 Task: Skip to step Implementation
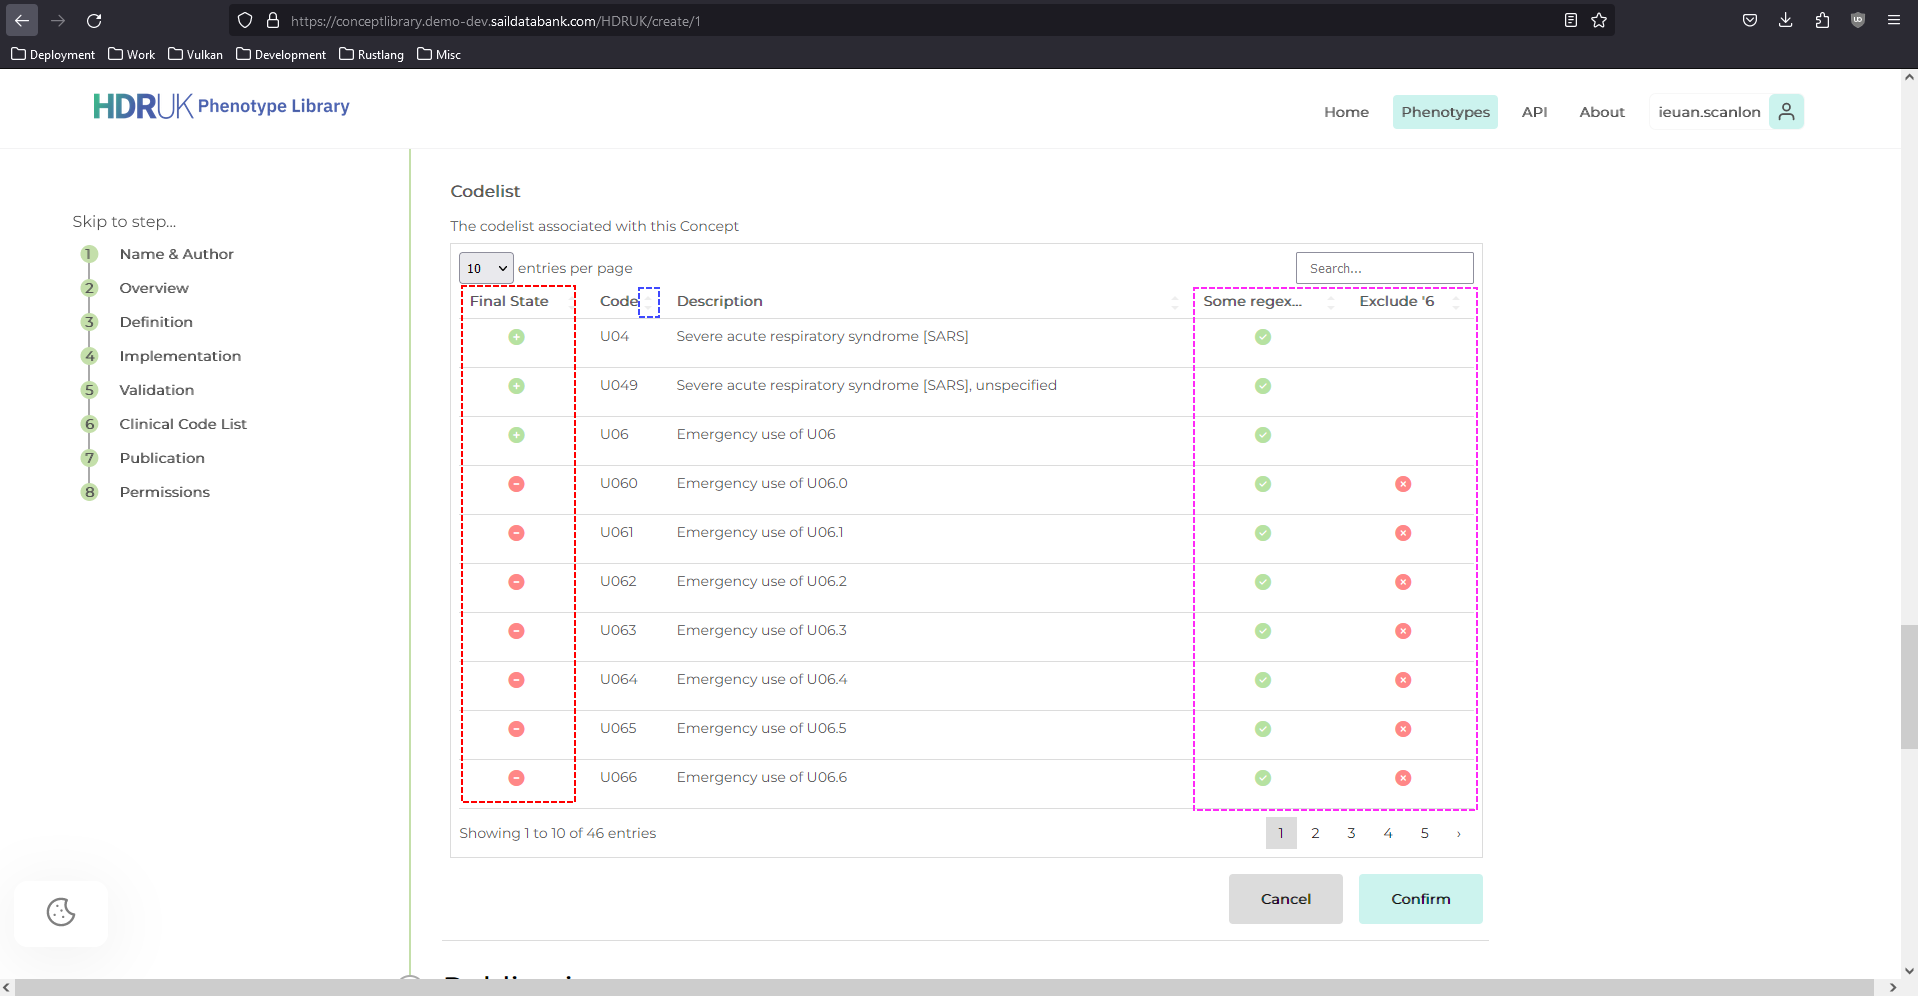click(x=180, y=356)
